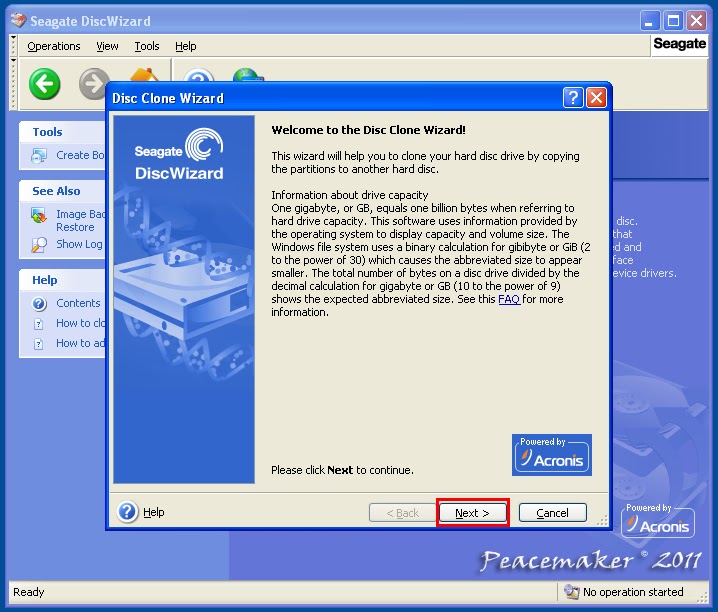The image size is (718, 612).
Task: Minimize the Seagate DiscWizard main window
Action: 649,21
